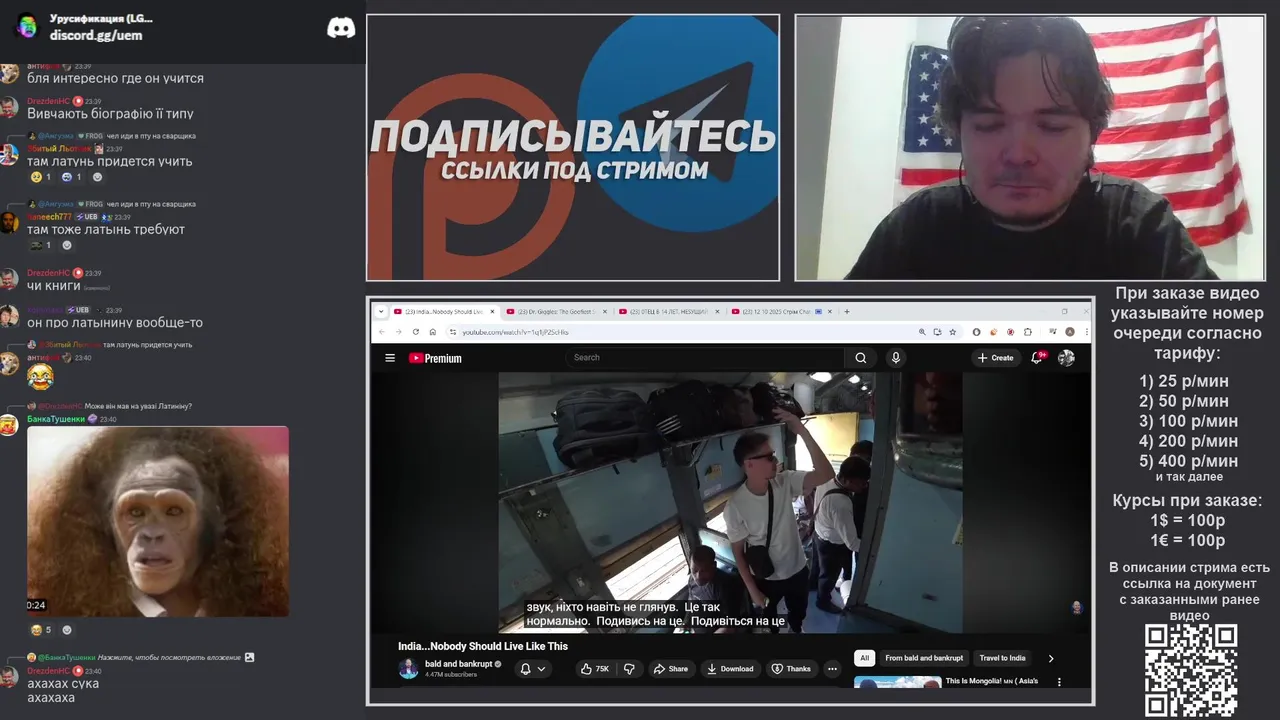
Task: Open the YouTube account avatar menu
Action: click(x=1066, y=358)
